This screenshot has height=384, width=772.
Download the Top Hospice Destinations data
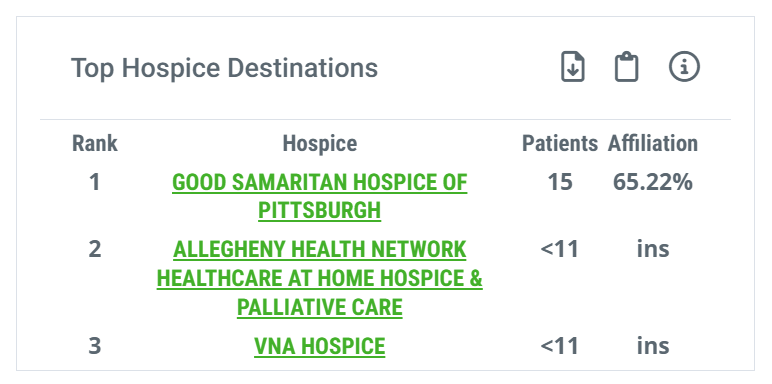573,66
